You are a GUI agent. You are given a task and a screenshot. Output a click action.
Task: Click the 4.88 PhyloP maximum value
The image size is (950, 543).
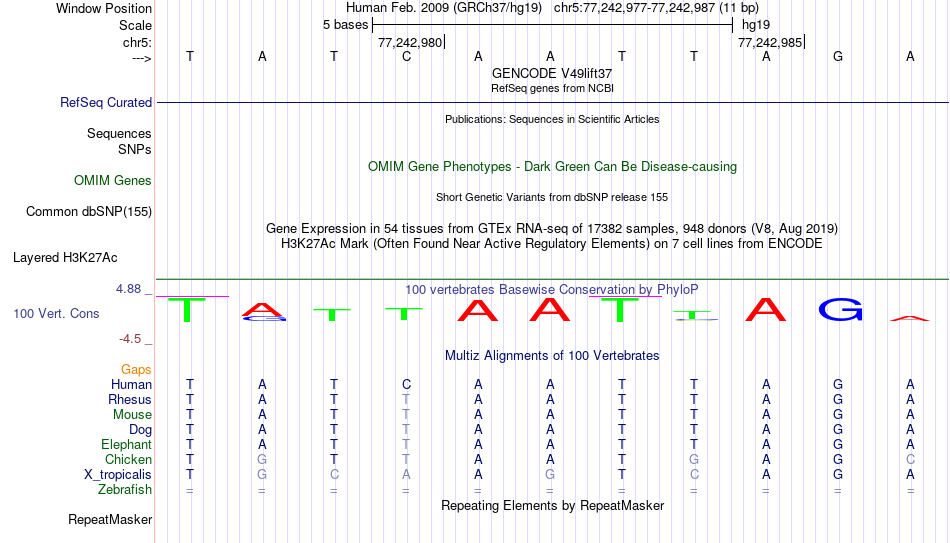[128, 289]
